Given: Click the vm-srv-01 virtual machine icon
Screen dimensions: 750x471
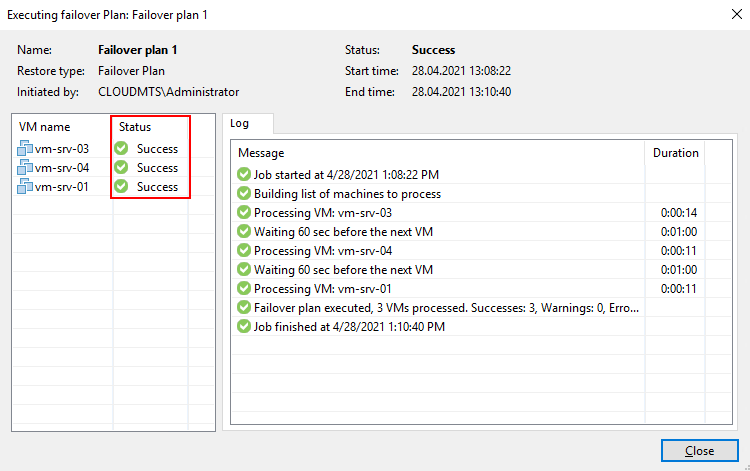Looking at the screenshot, I should [25, 187].
